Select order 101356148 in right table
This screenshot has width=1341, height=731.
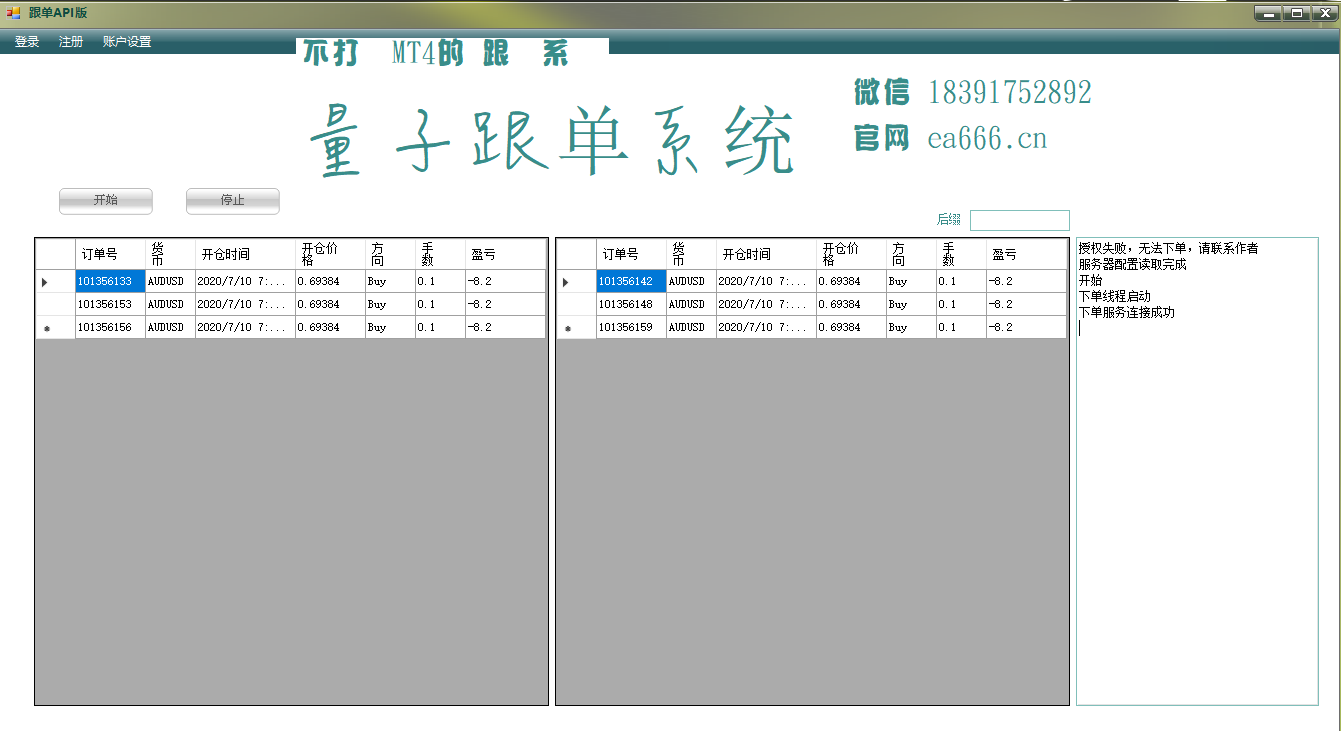coord(632,304)
